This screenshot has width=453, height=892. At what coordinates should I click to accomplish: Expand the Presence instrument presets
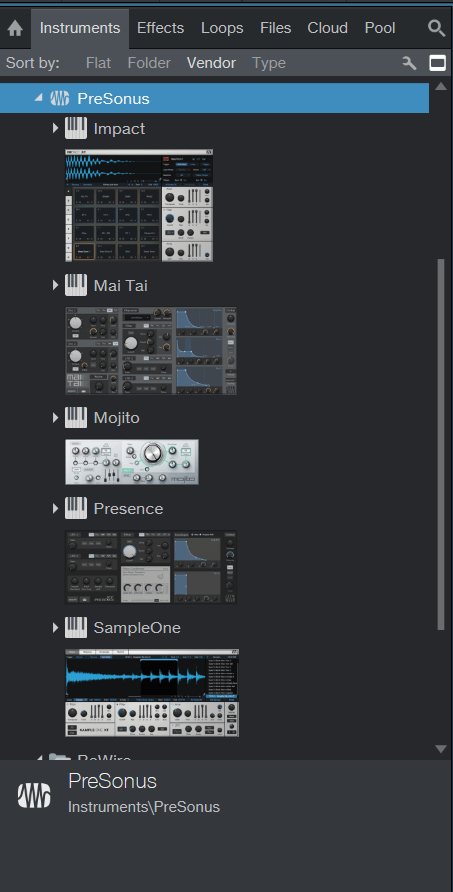click(55, 508)
